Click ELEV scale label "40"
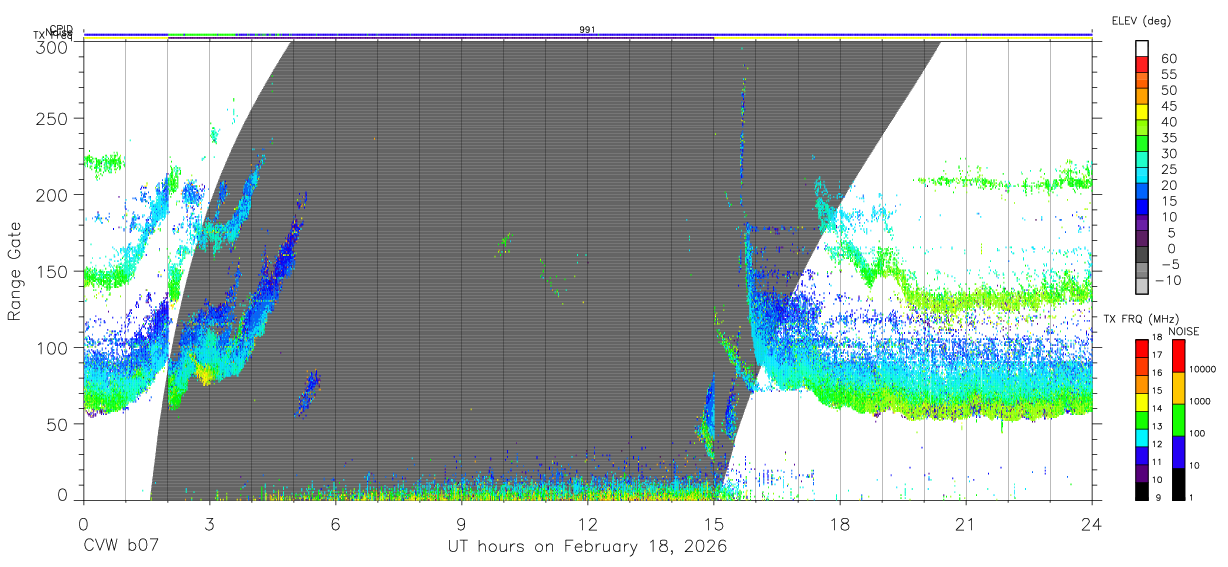The image size is (1228, 567). (x=1169, y=122)
